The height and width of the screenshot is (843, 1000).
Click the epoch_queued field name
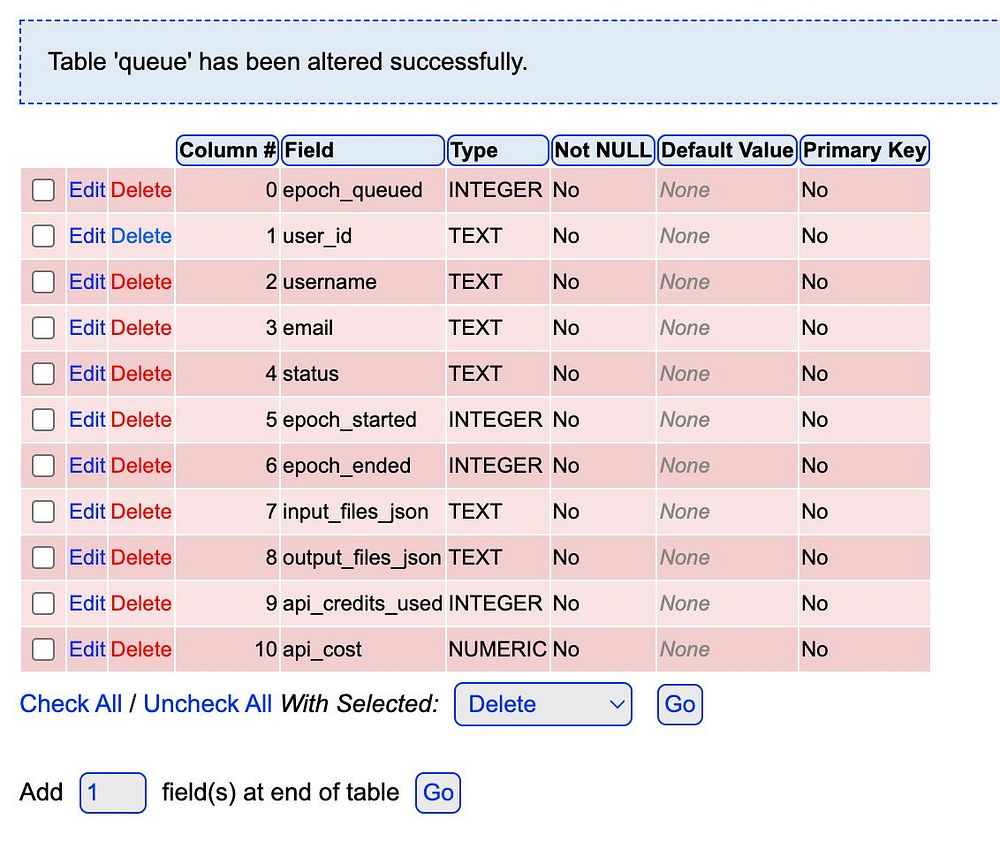[353, 190]
